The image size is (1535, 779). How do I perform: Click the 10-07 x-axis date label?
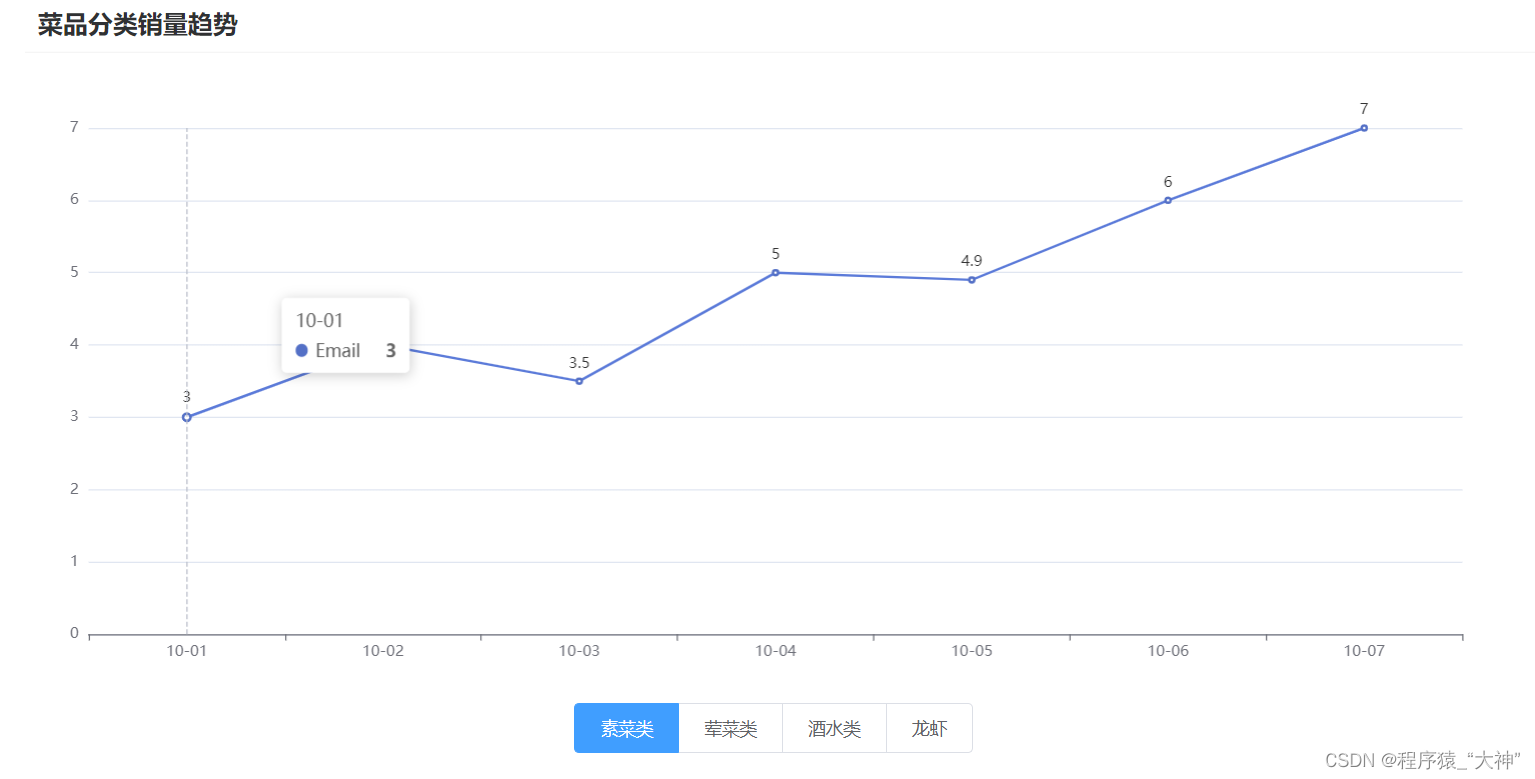click(1364, 651)
